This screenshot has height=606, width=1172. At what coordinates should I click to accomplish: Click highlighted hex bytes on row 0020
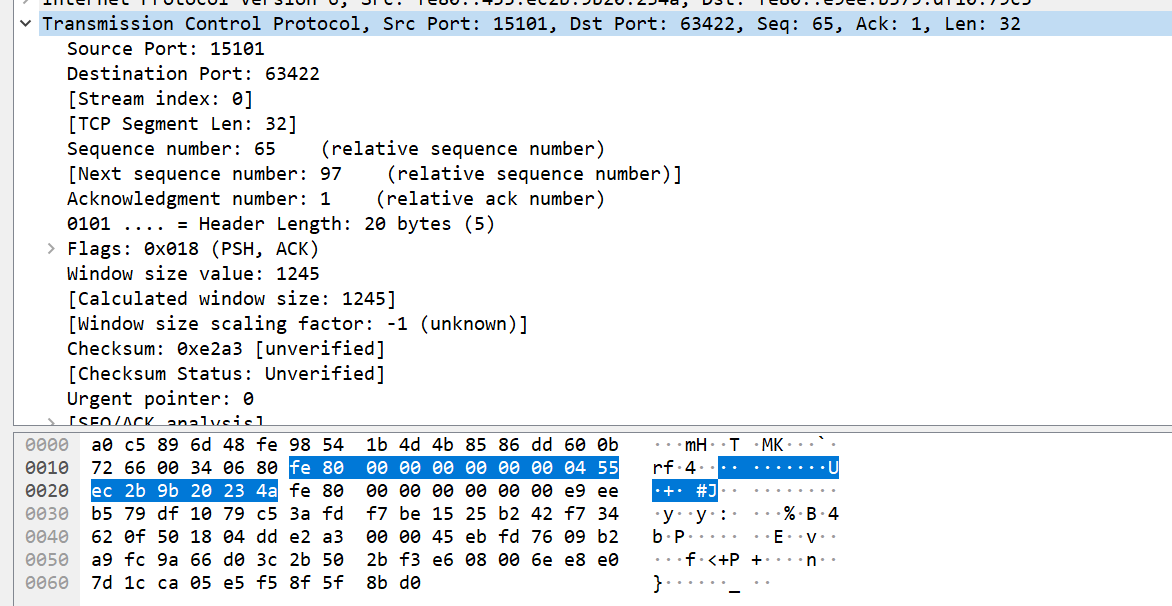click(184, 491)
